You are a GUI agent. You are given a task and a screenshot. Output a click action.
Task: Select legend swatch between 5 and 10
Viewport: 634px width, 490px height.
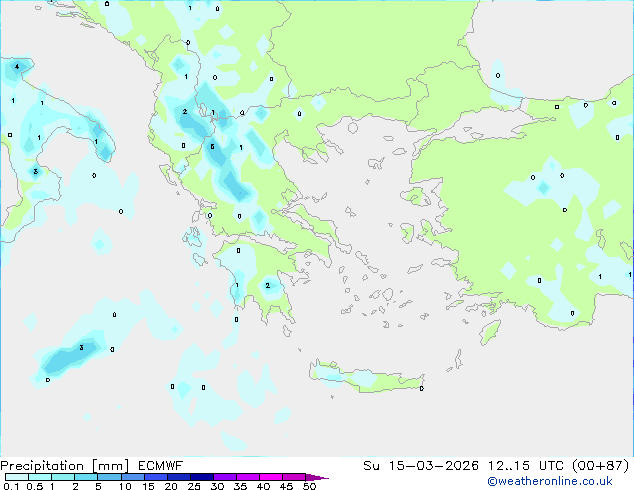click(x=109, y=477)
